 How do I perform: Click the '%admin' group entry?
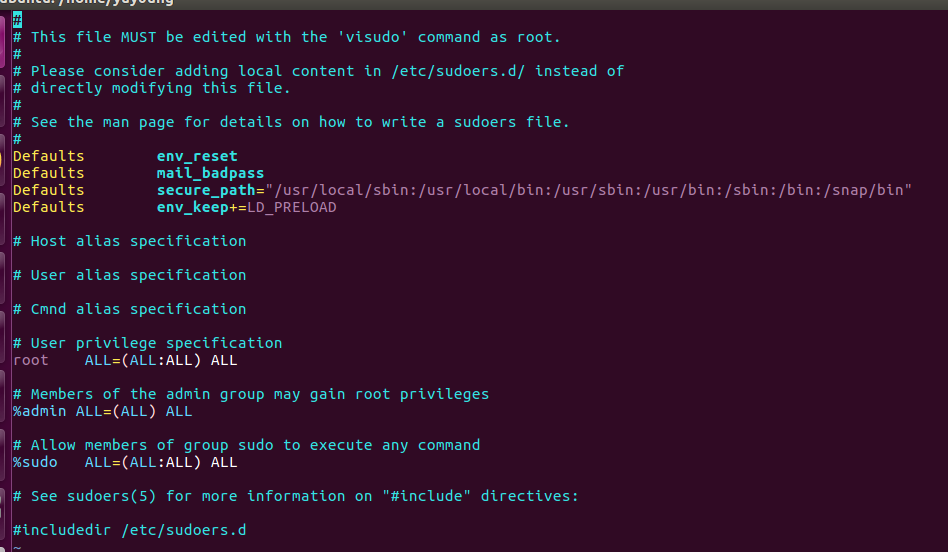click(39, 411)
